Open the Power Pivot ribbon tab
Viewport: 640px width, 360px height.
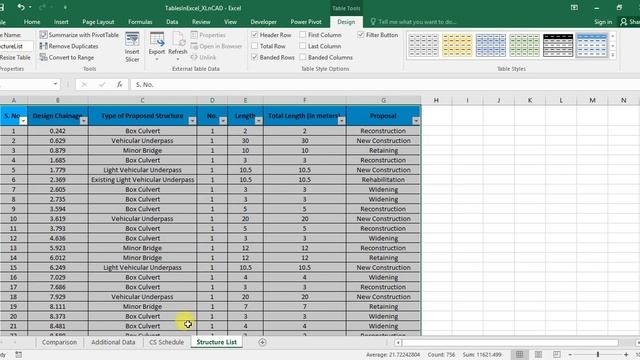306,22
